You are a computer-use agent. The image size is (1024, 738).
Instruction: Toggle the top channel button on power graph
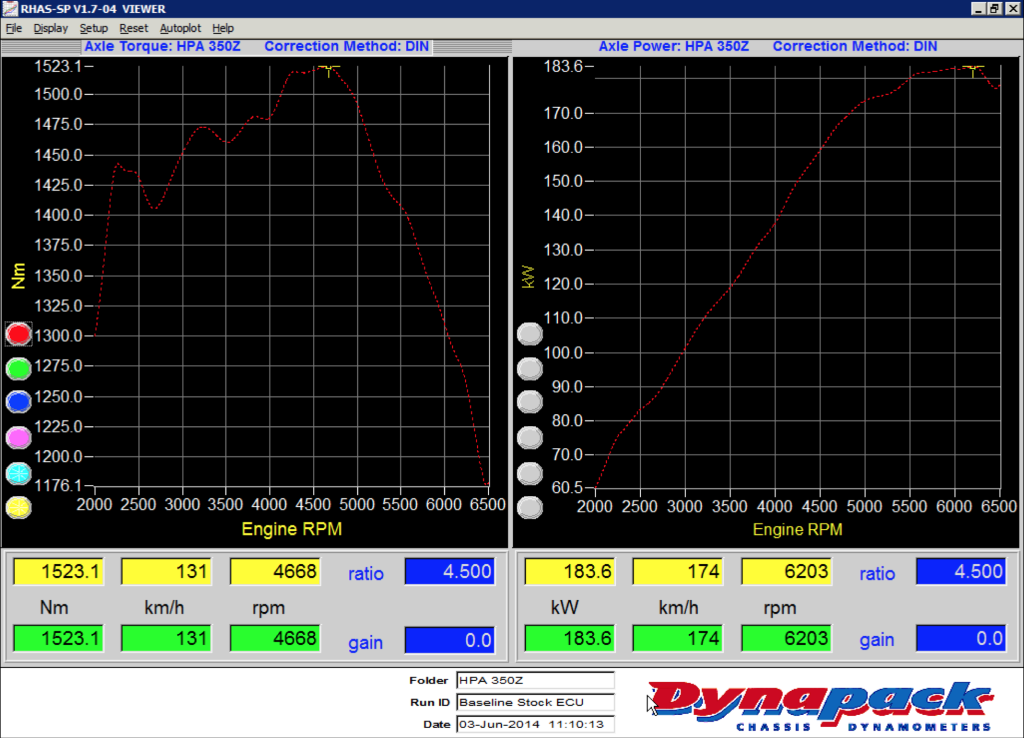click(530, 333)
